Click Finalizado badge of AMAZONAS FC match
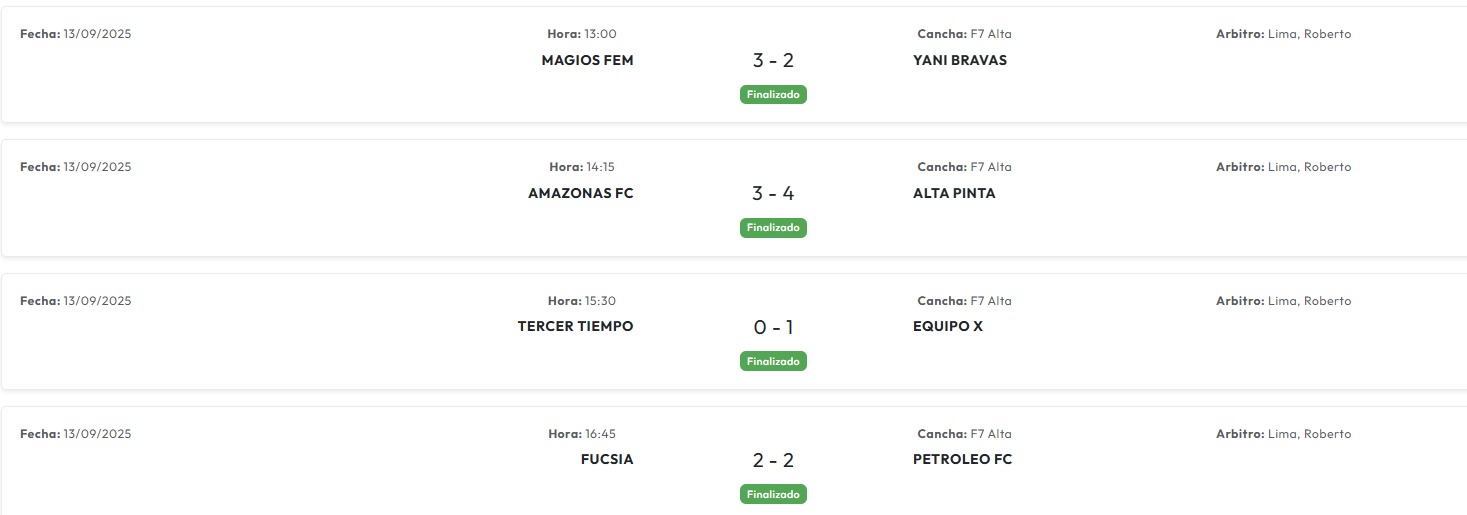This screenshot has width=1467, height=515. 773,228
